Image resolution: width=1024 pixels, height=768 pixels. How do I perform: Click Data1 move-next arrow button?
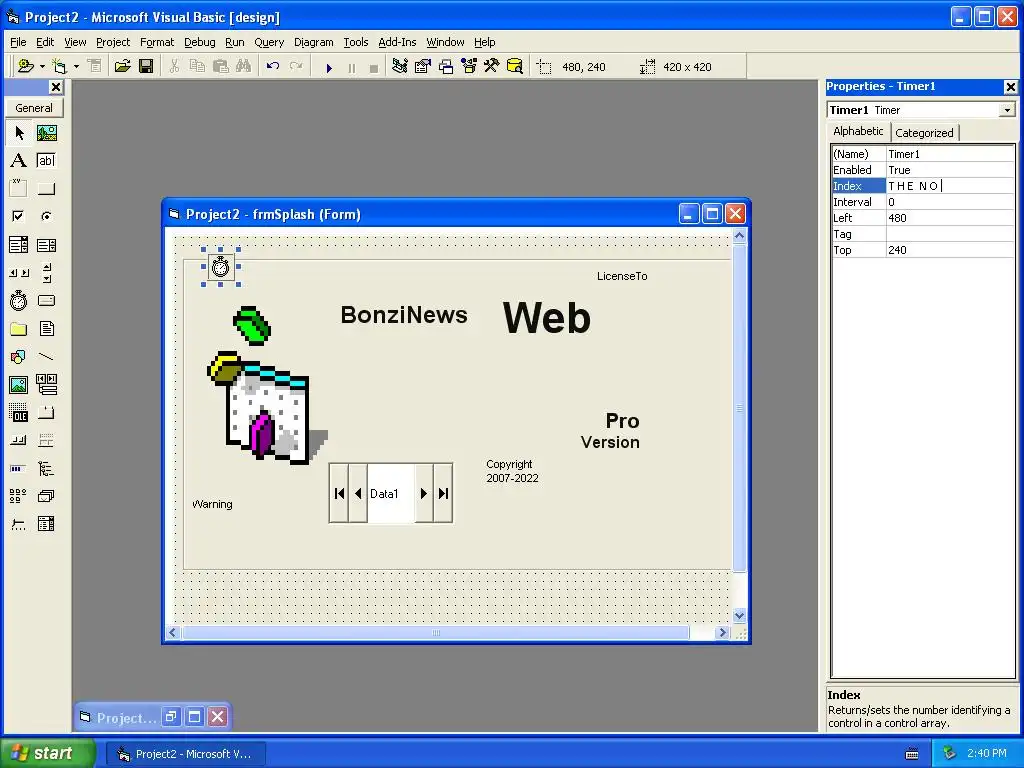click(424, 493)
